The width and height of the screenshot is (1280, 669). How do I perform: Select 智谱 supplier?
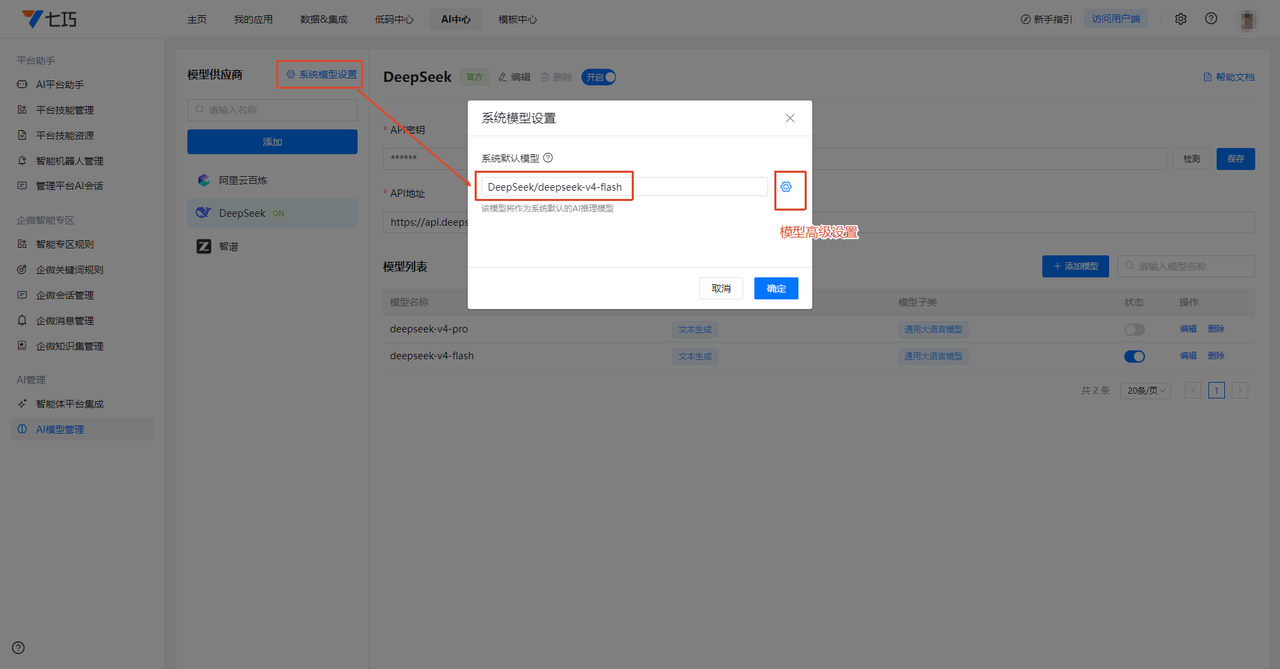272,246
